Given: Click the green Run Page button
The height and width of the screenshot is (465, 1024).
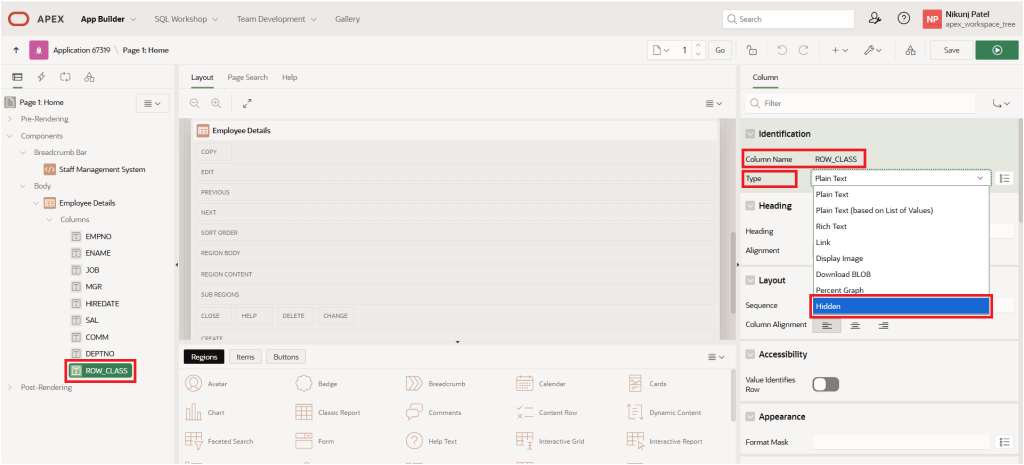Looking at the screenshot, I should point(995,49).
